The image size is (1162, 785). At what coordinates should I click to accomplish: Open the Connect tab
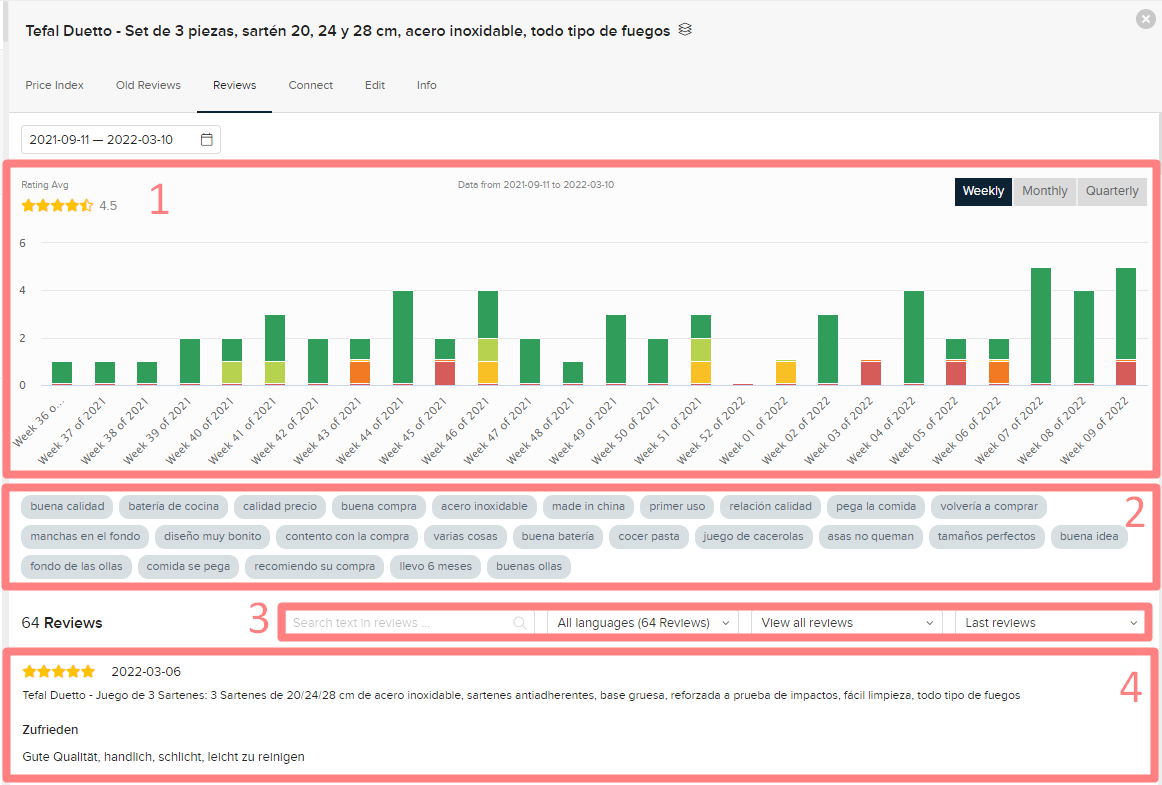pyautogui.click(x=310, y=86)
